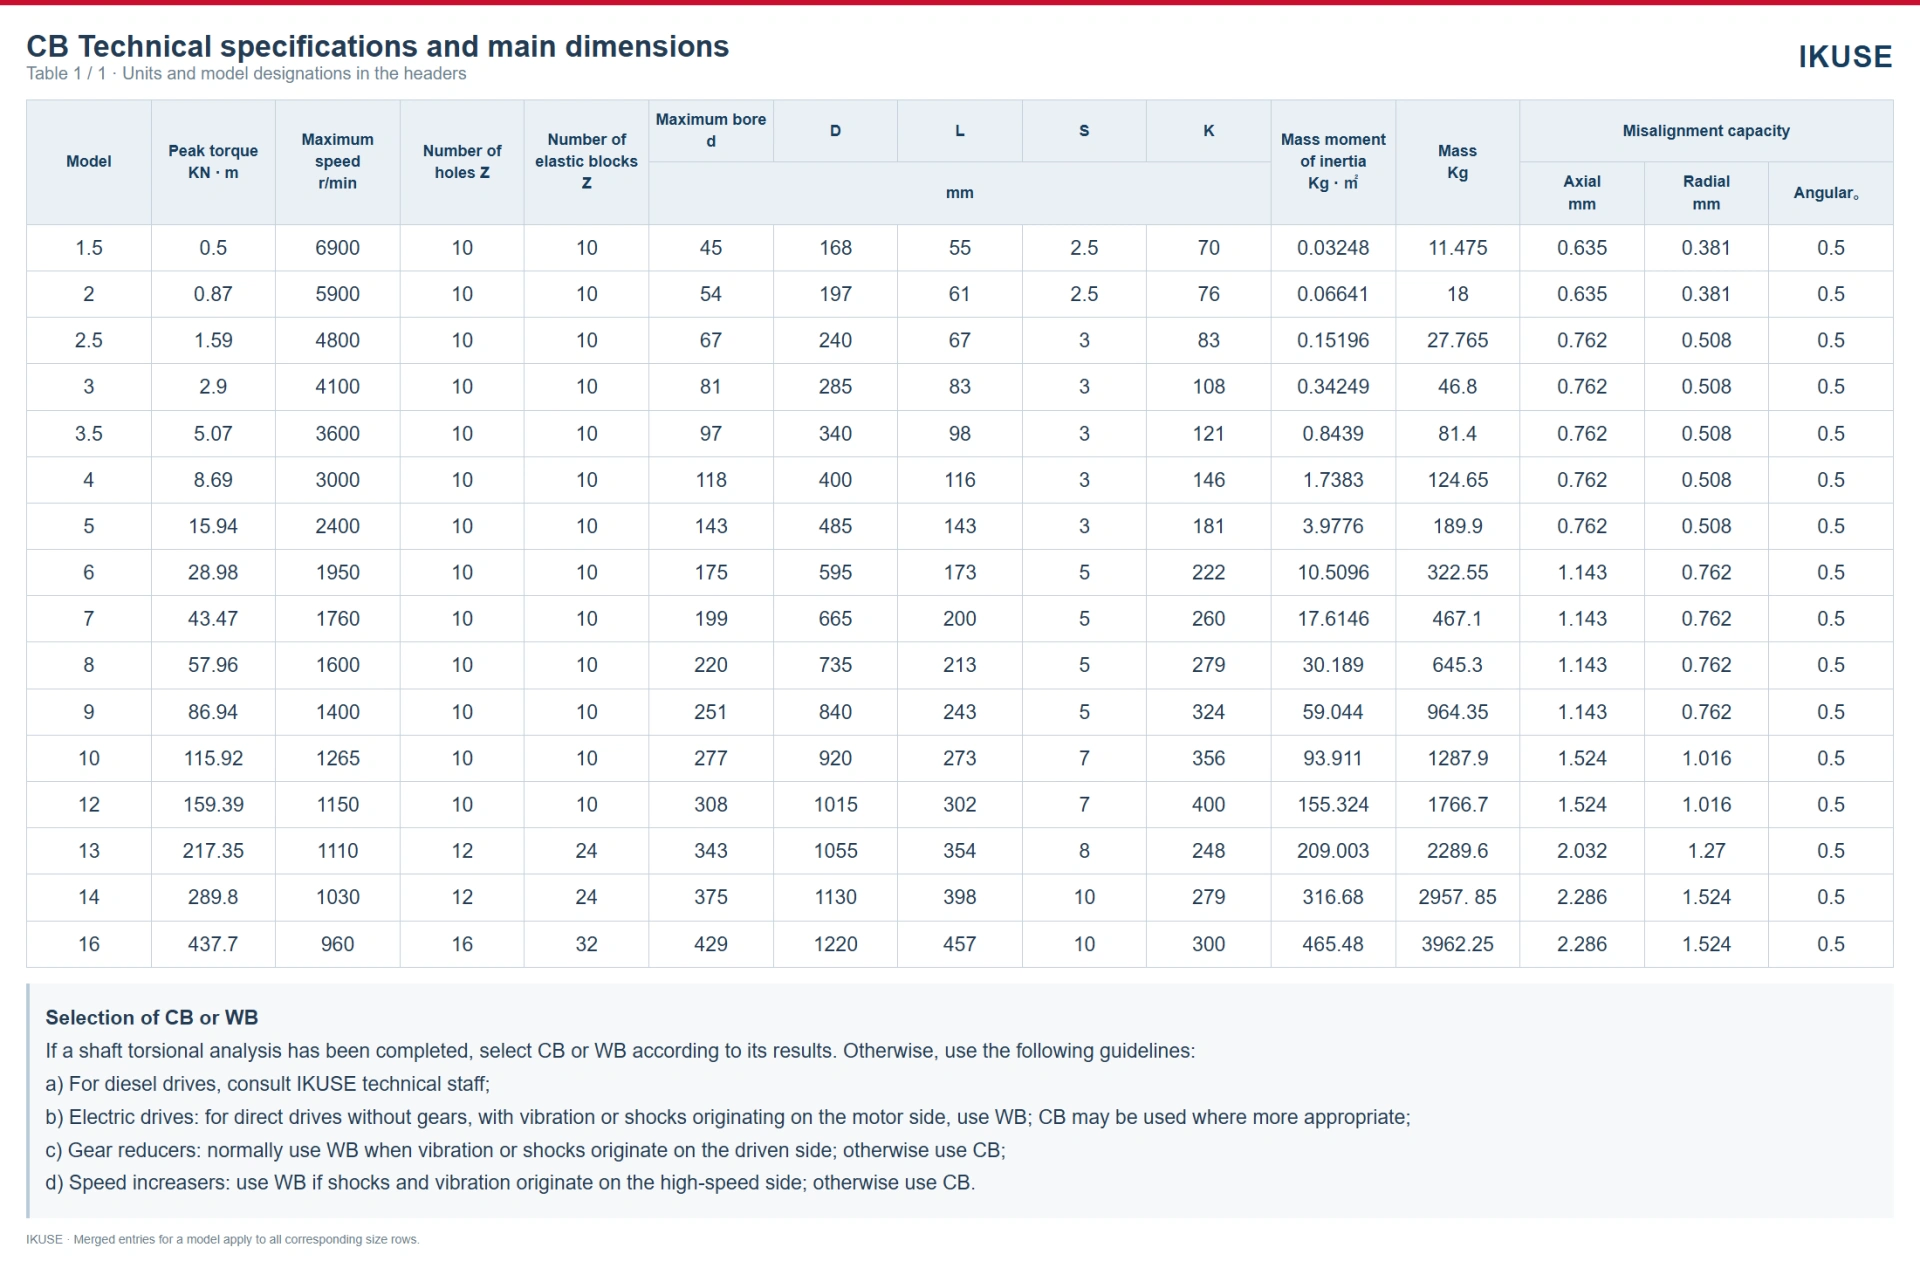Click the 'Selection of CB or WB' heading
Viewport: 1920px width, 1268px height.
(x=152, y=1017)
